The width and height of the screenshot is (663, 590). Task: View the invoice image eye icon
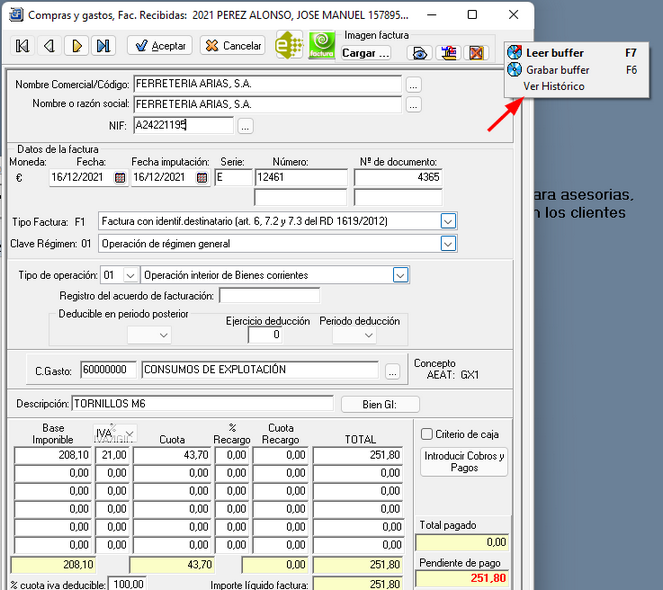coord(422,53)
